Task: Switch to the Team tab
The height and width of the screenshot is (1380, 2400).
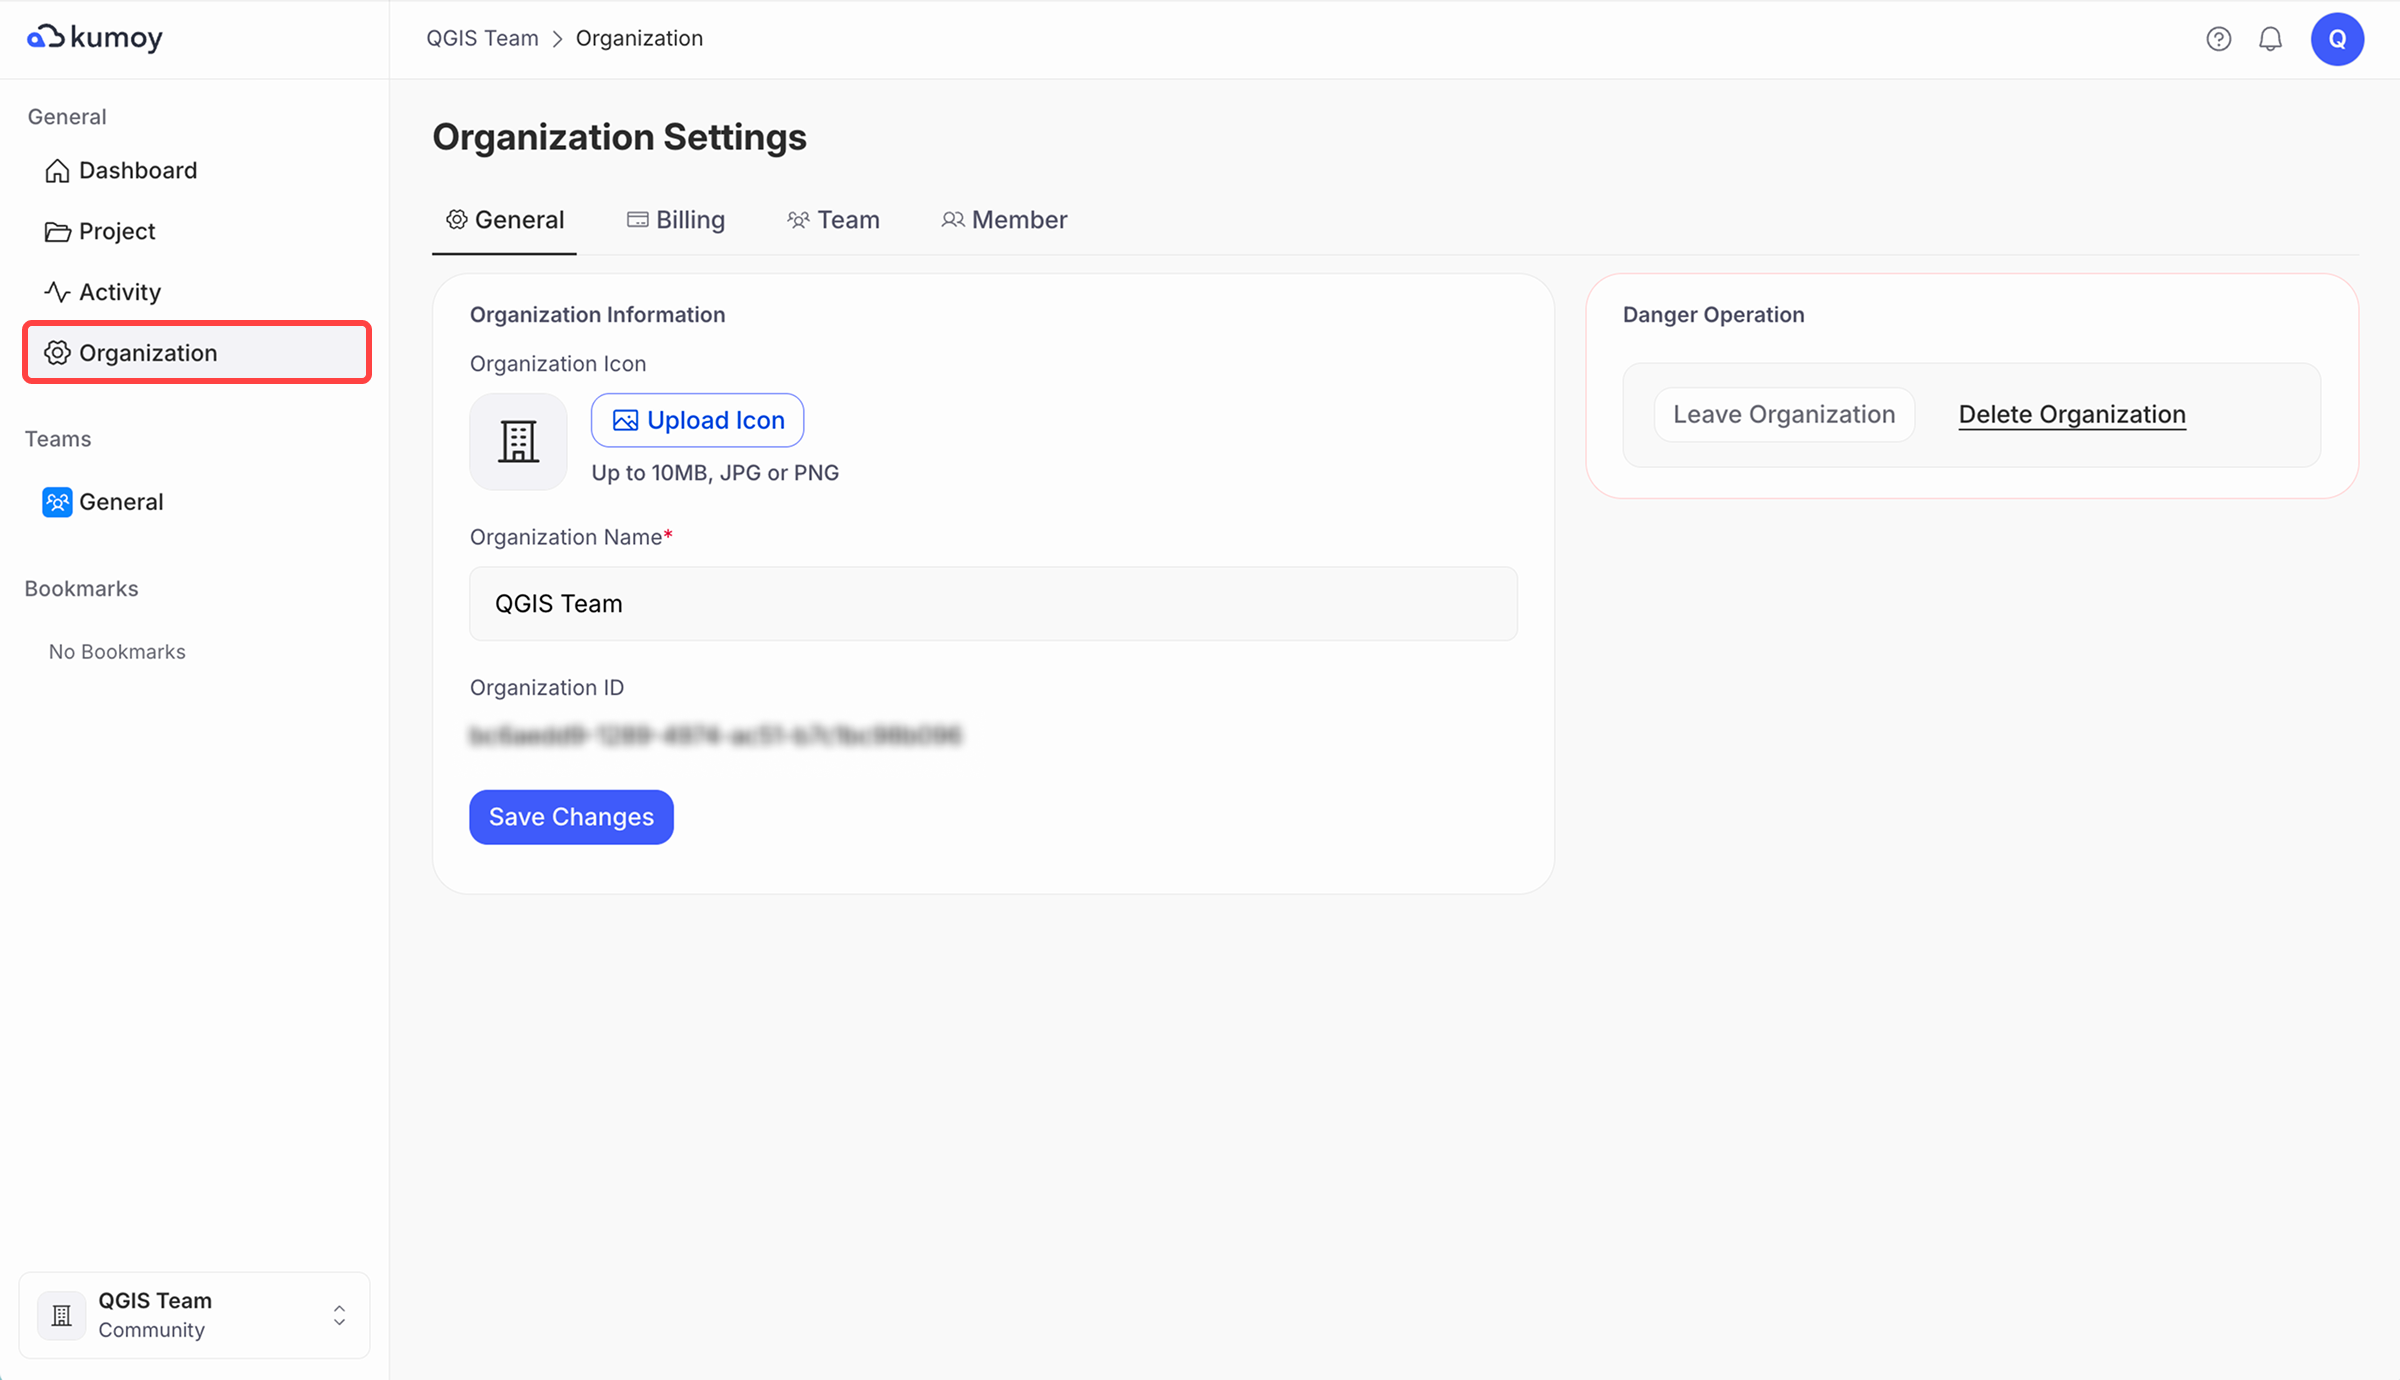Action: point(833,220)
